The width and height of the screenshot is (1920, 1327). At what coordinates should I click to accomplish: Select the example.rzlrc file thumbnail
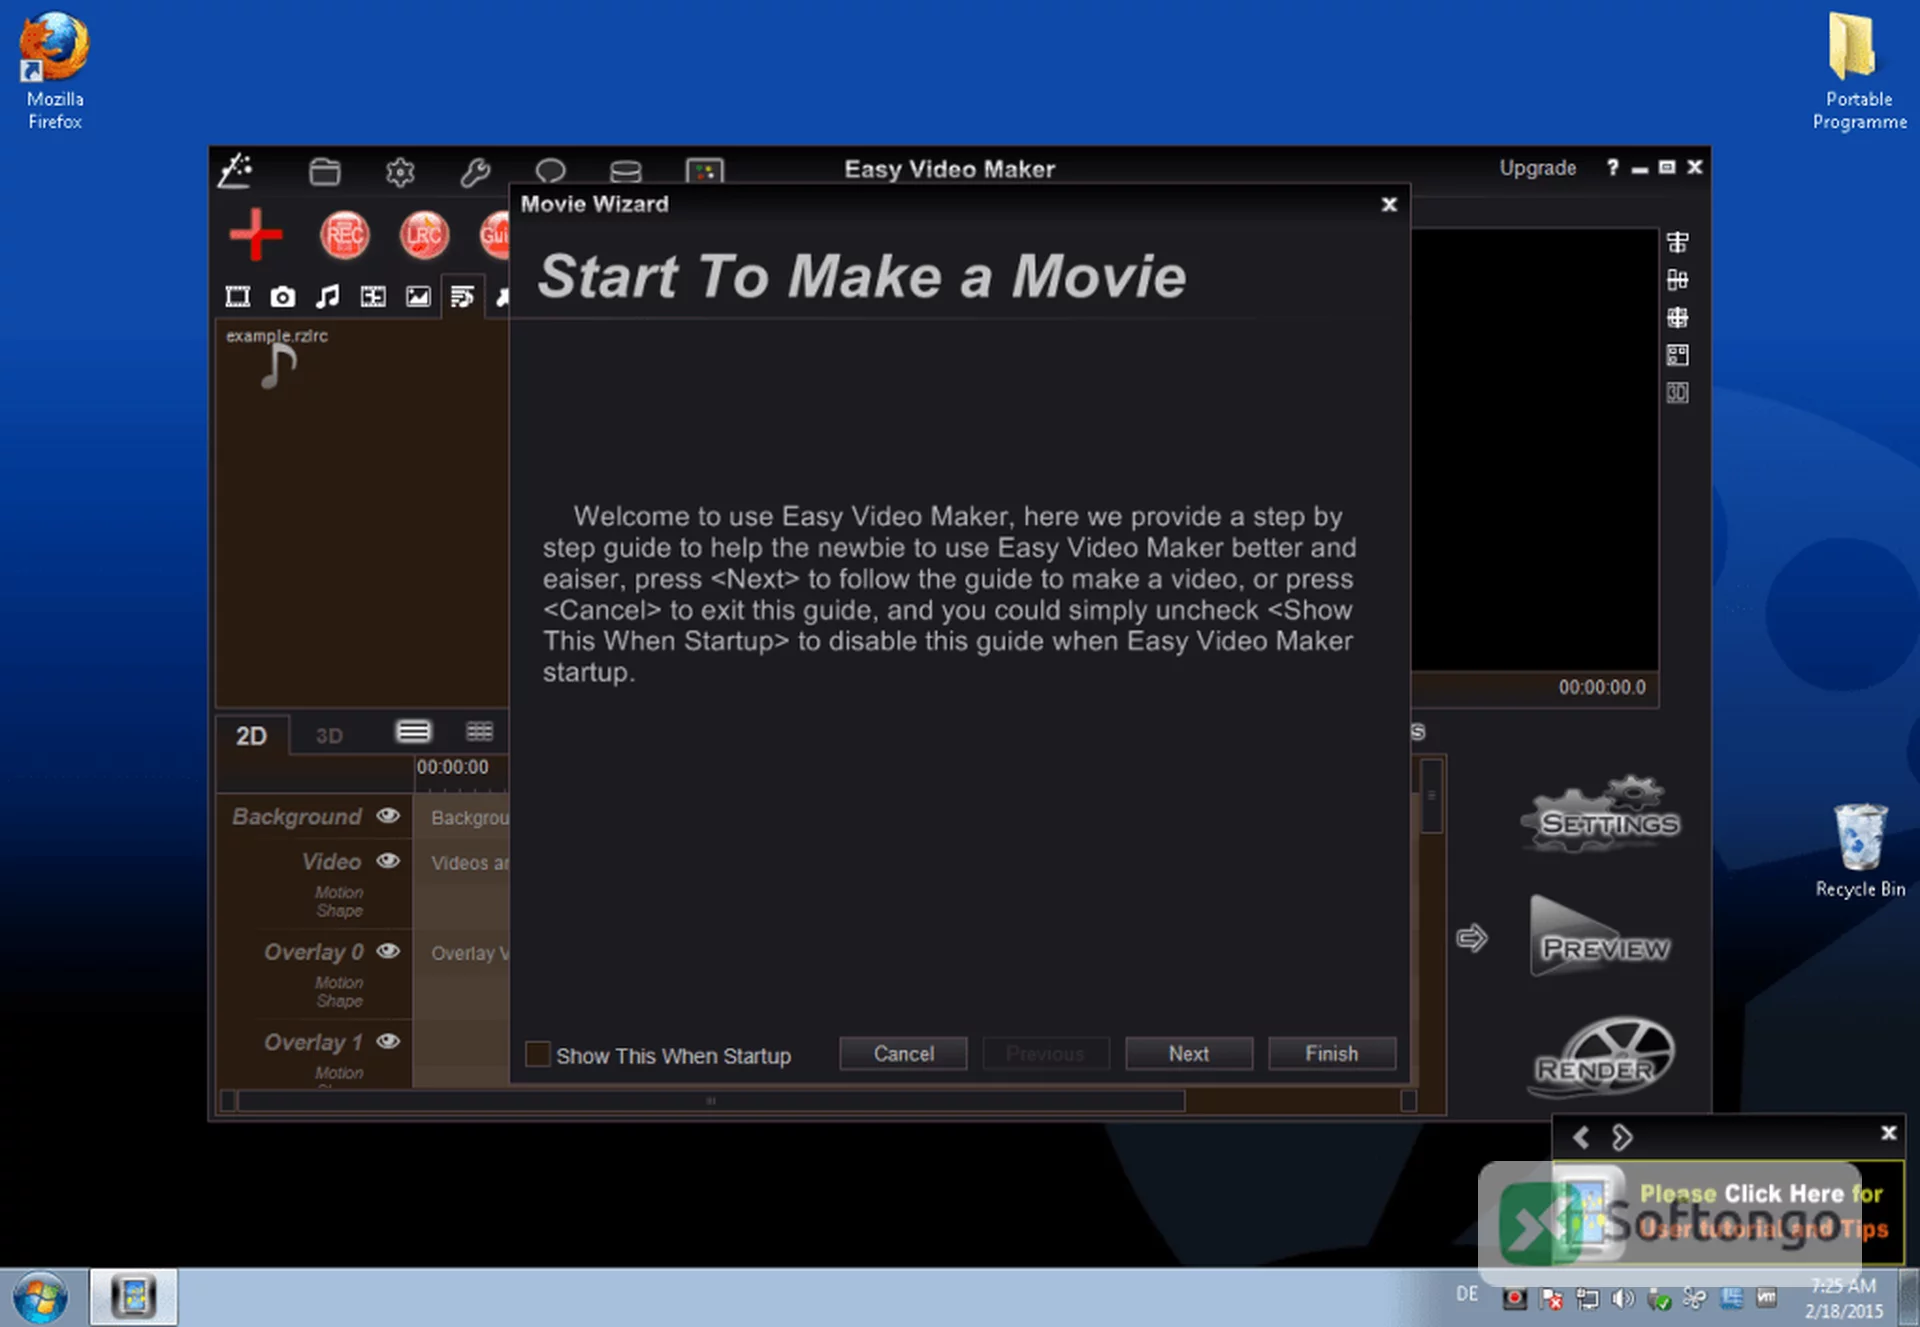coord(278,360)
